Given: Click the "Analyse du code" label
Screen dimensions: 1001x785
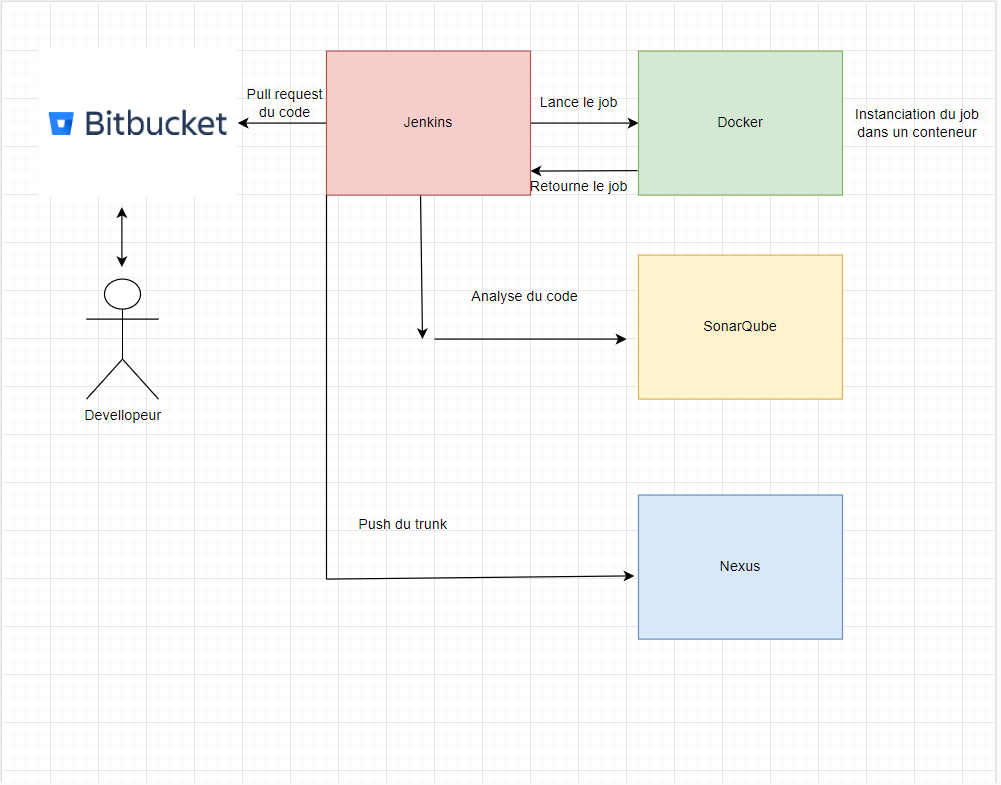Looking at the screenshot, I should point(524,296).
